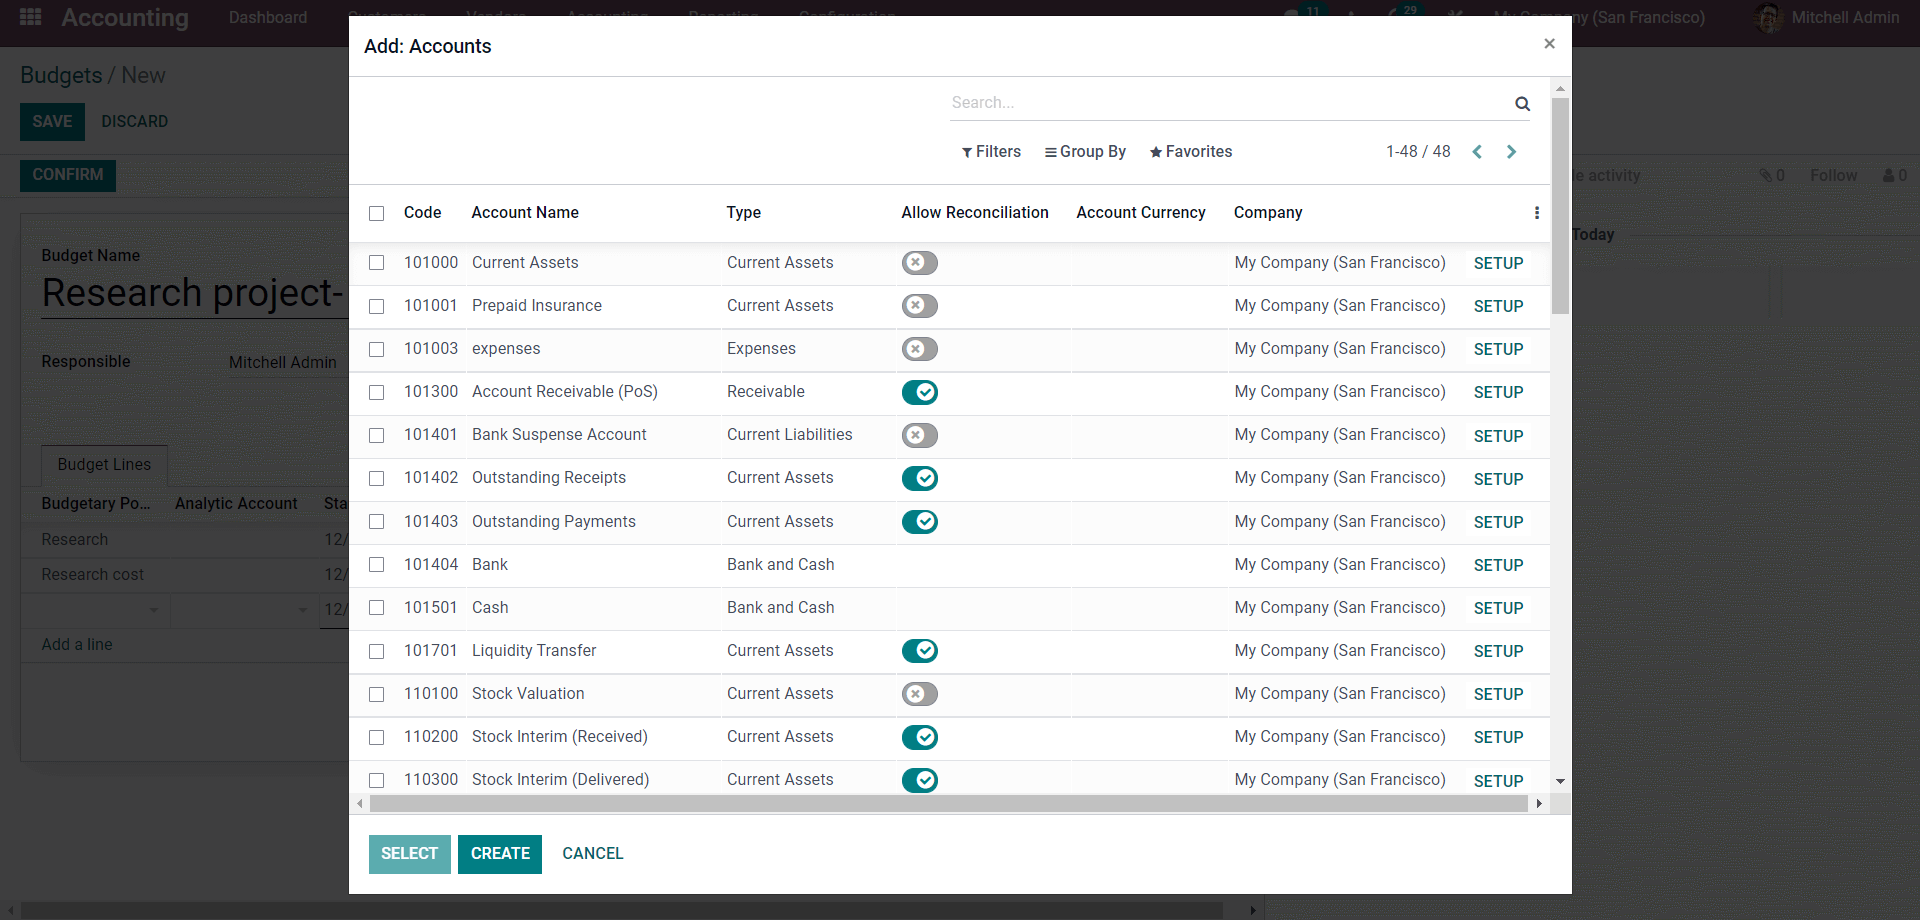Disable reconciliation for Outstanding Receipts
Screen dimensions: 1920x920
pyautogui.click(x=919, y=478)
